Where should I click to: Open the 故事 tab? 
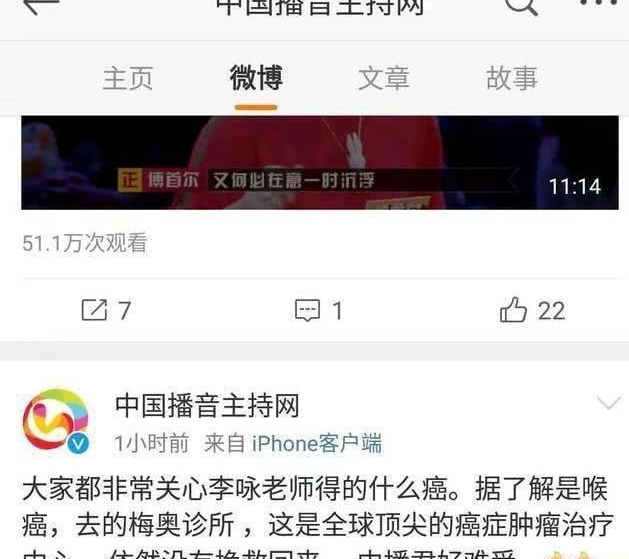pyautogui.click(x=511, y=78)
